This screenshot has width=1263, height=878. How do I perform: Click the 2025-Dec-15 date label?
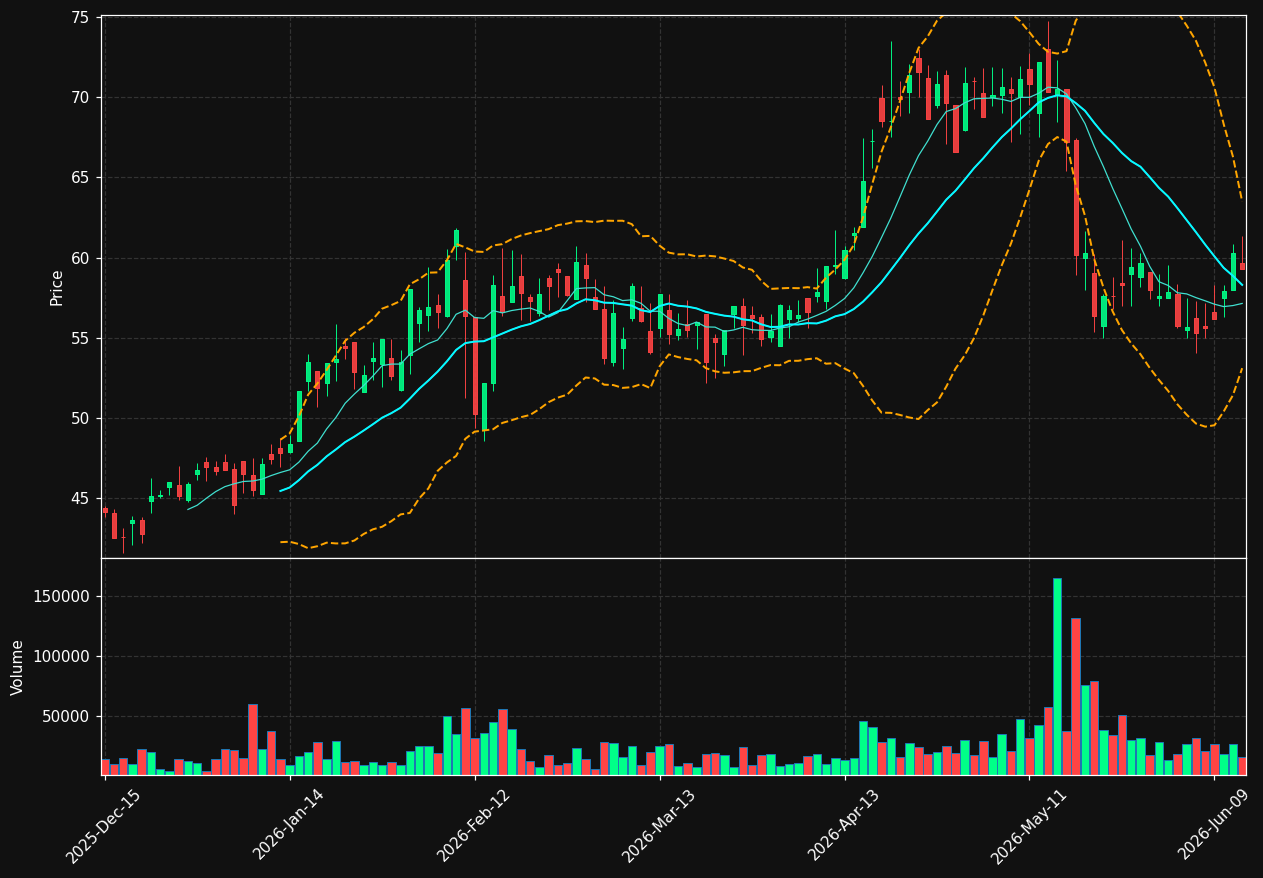(104, 825)
